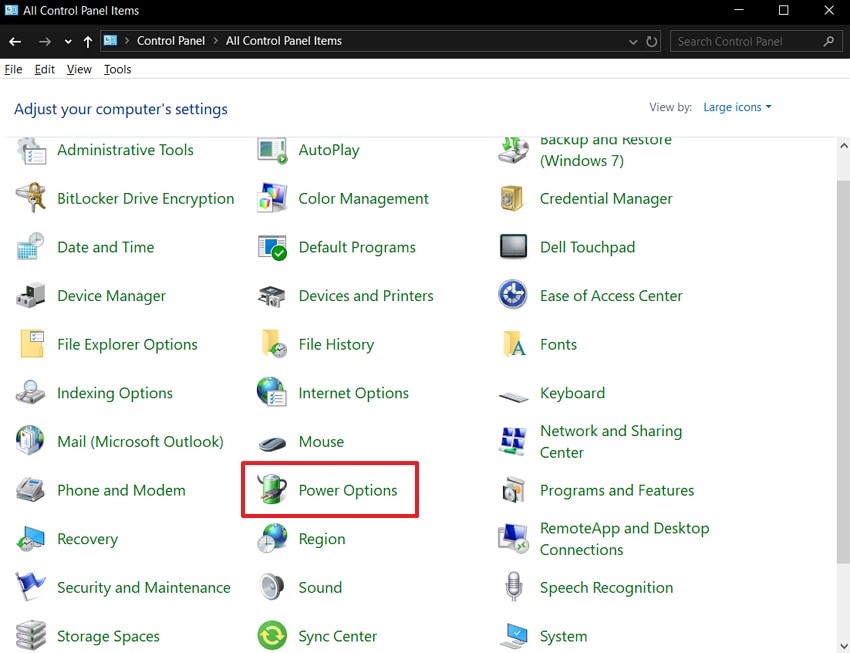The height and width of the screenshot is (653, 850).
Task: Open the Speech Recognition link text
Action: tap(606, 588)
